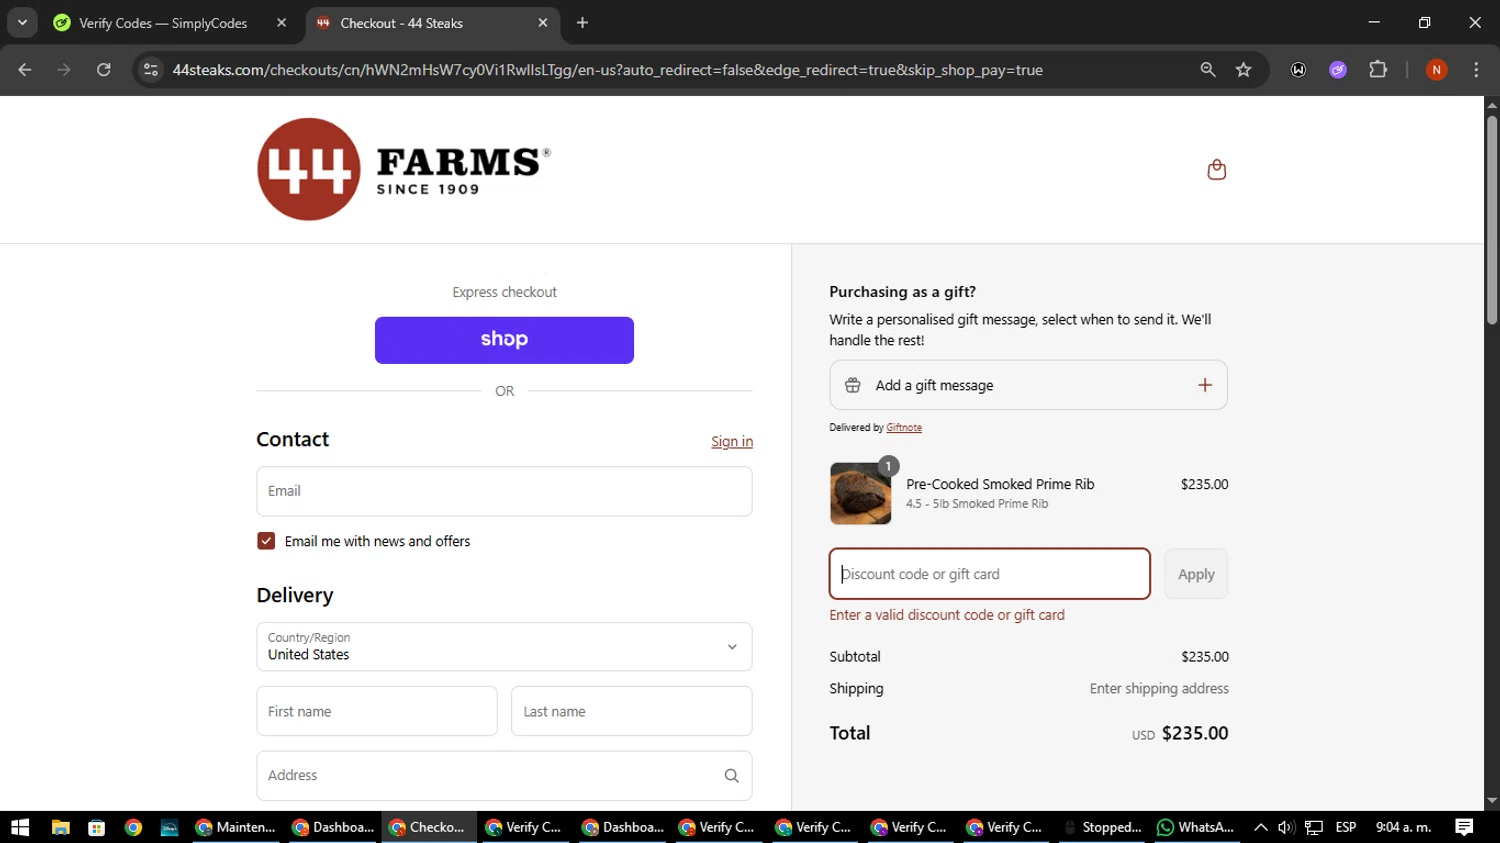Open Windows Start menu
Viewport: 1500px width, 843px height.
pos(20,827)
